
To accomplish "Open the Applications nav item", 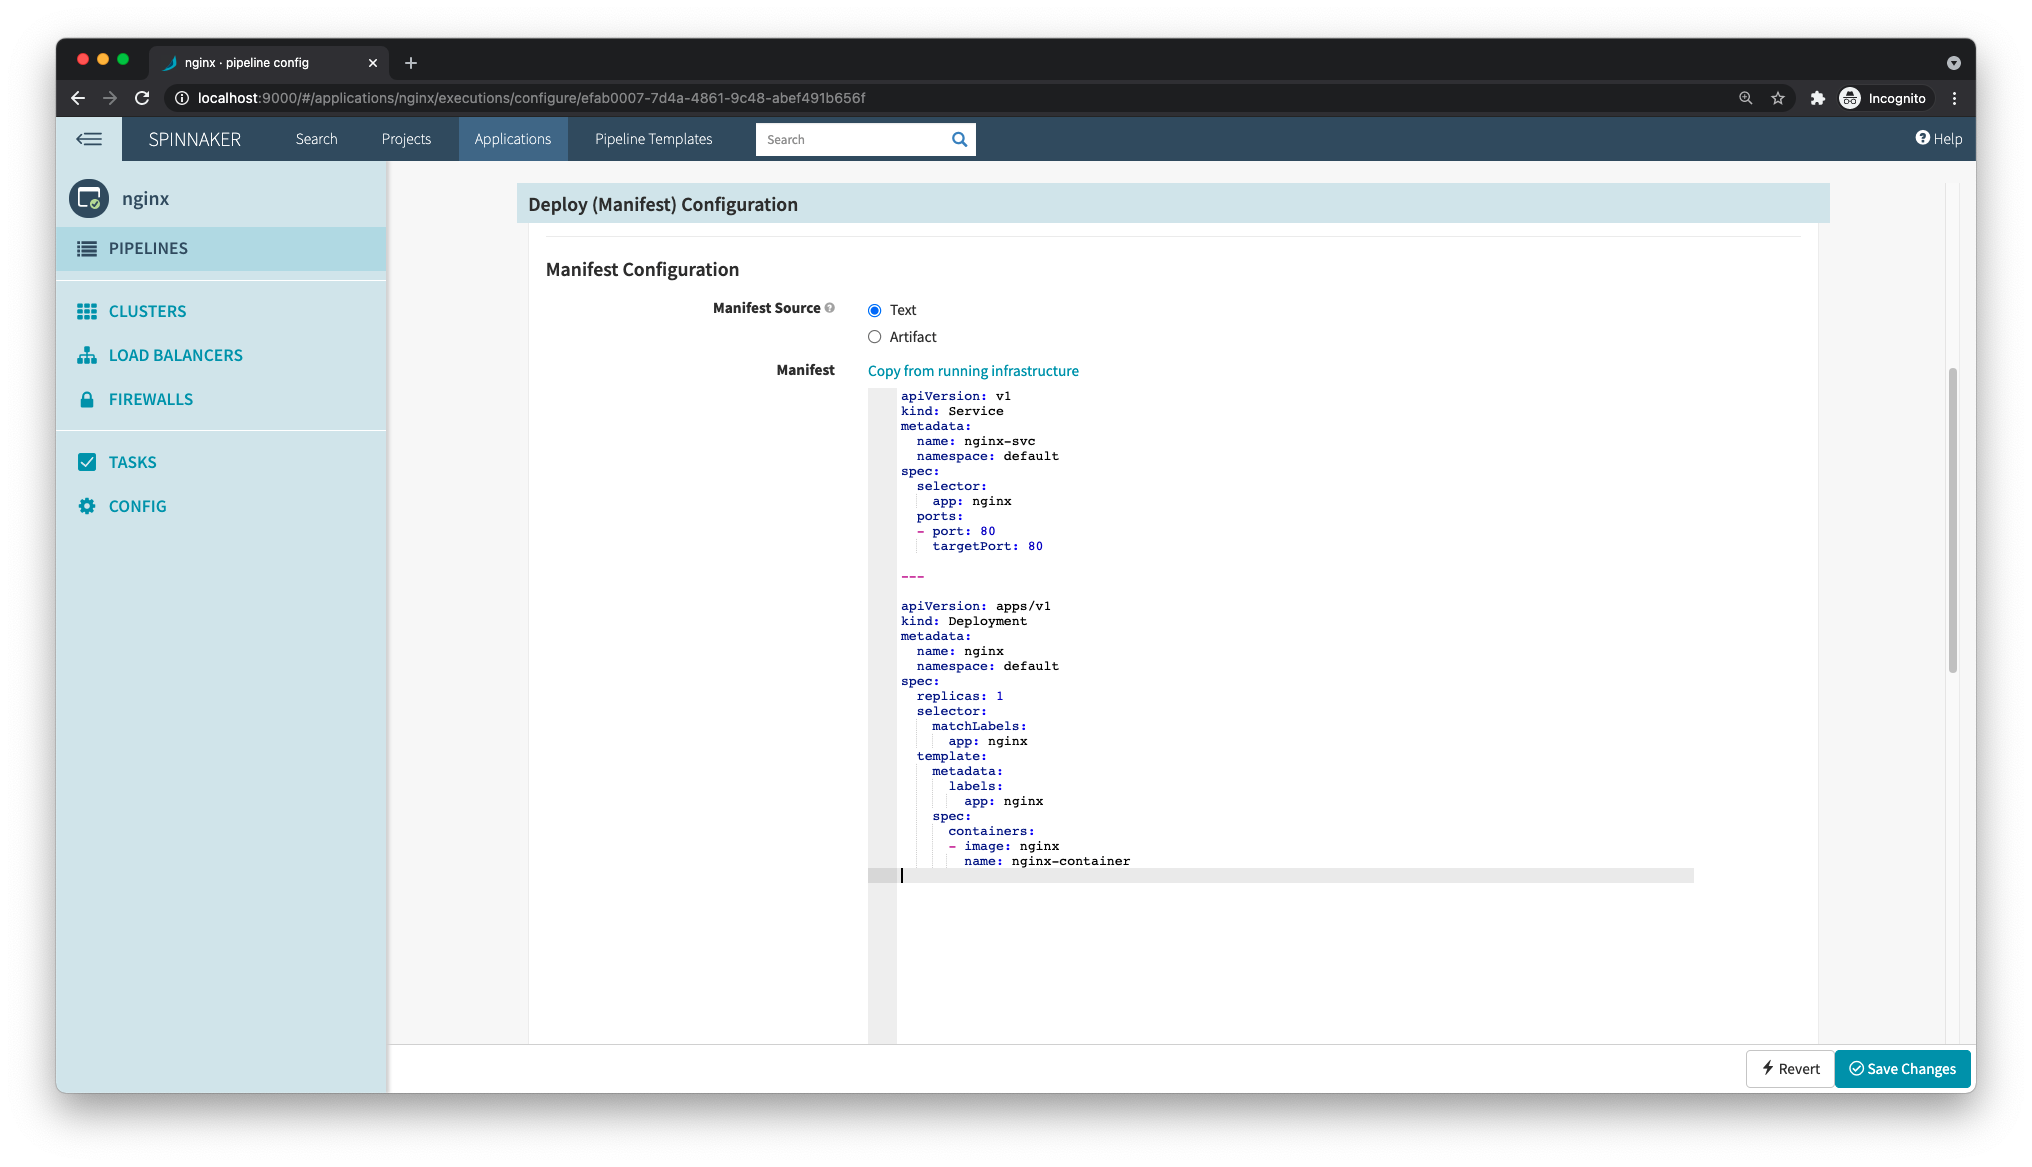I will click(513, 139).
